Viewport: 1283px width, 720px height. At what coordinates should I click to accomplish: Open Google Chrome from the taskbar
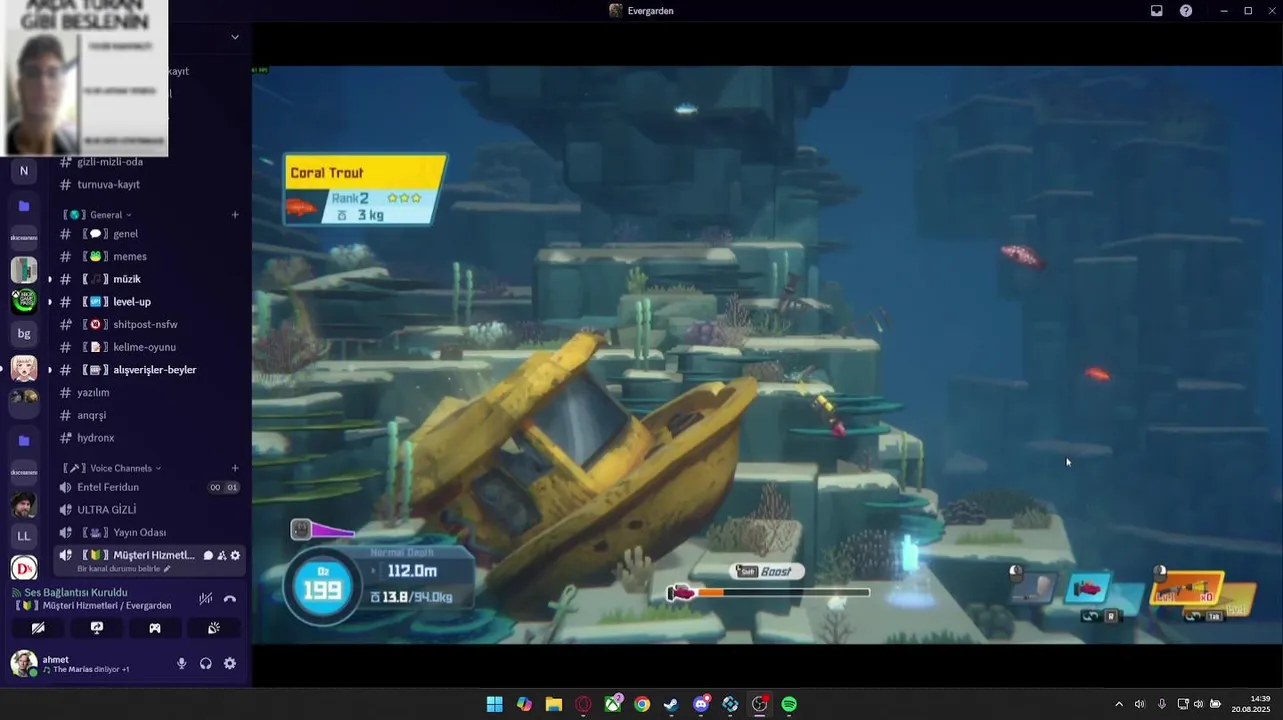642,704
